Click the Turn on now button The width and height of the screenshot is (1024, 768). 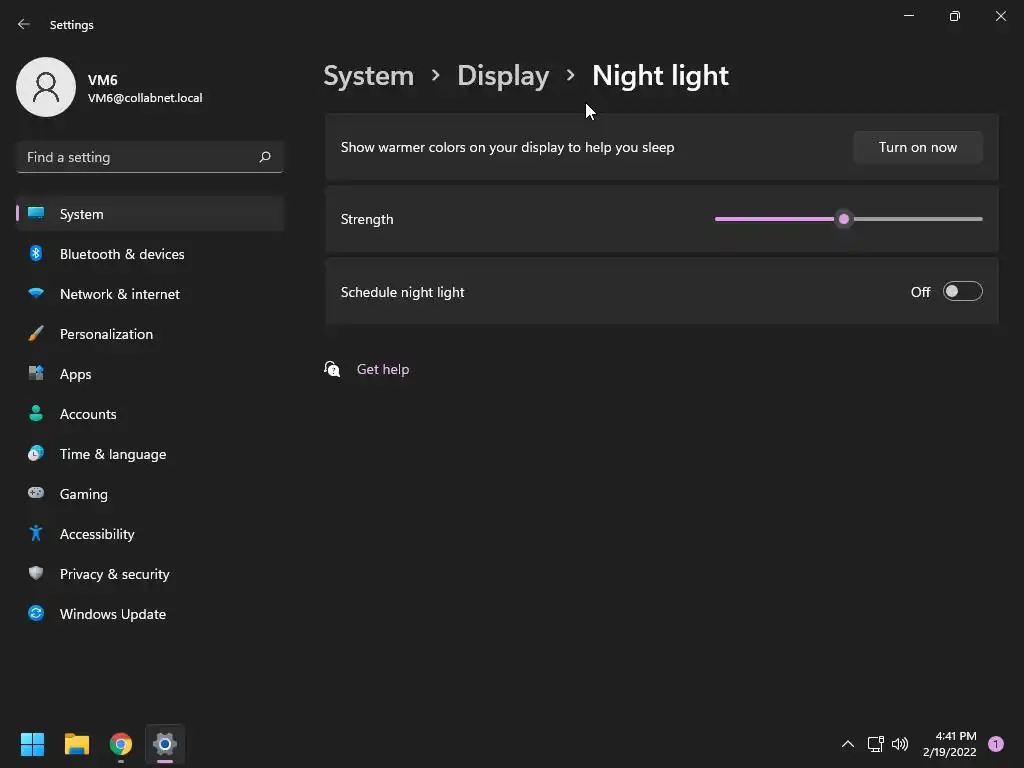(918, 147)
